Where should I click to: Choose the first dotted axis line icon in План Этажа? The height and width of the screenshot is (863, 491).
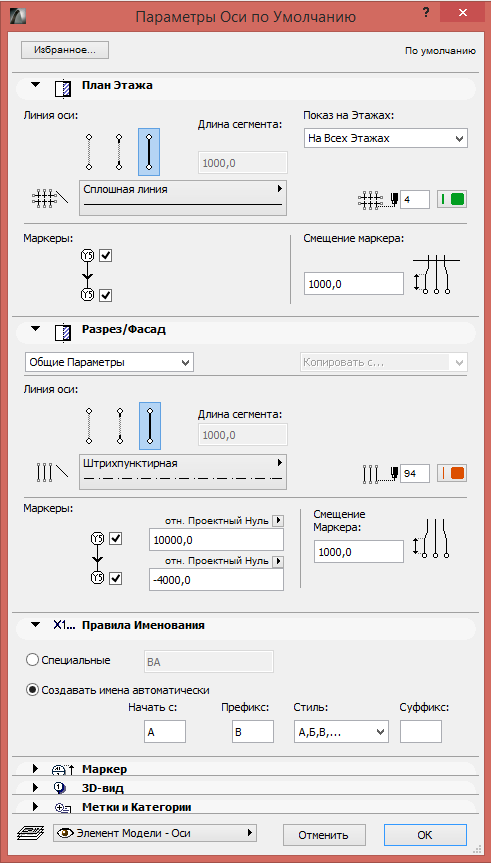tap(89, 151)
